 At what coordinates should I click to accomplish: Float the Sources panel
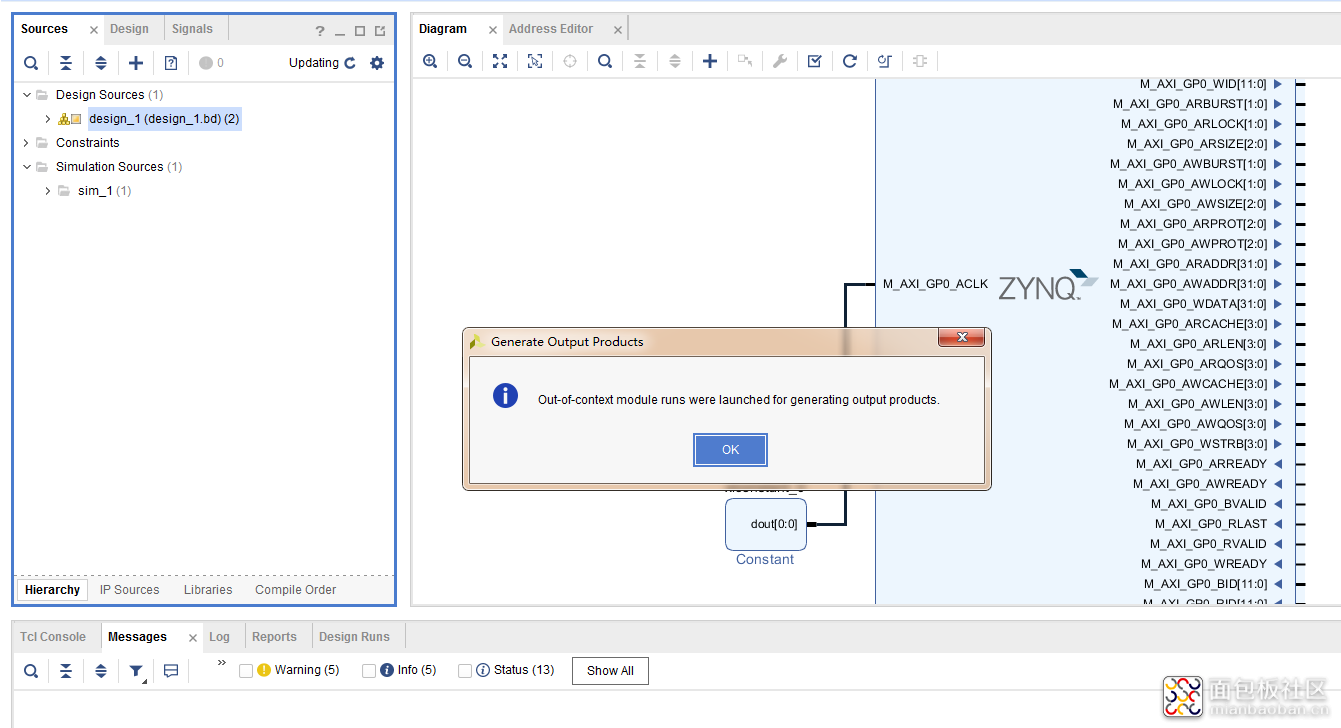click(380, 31)
